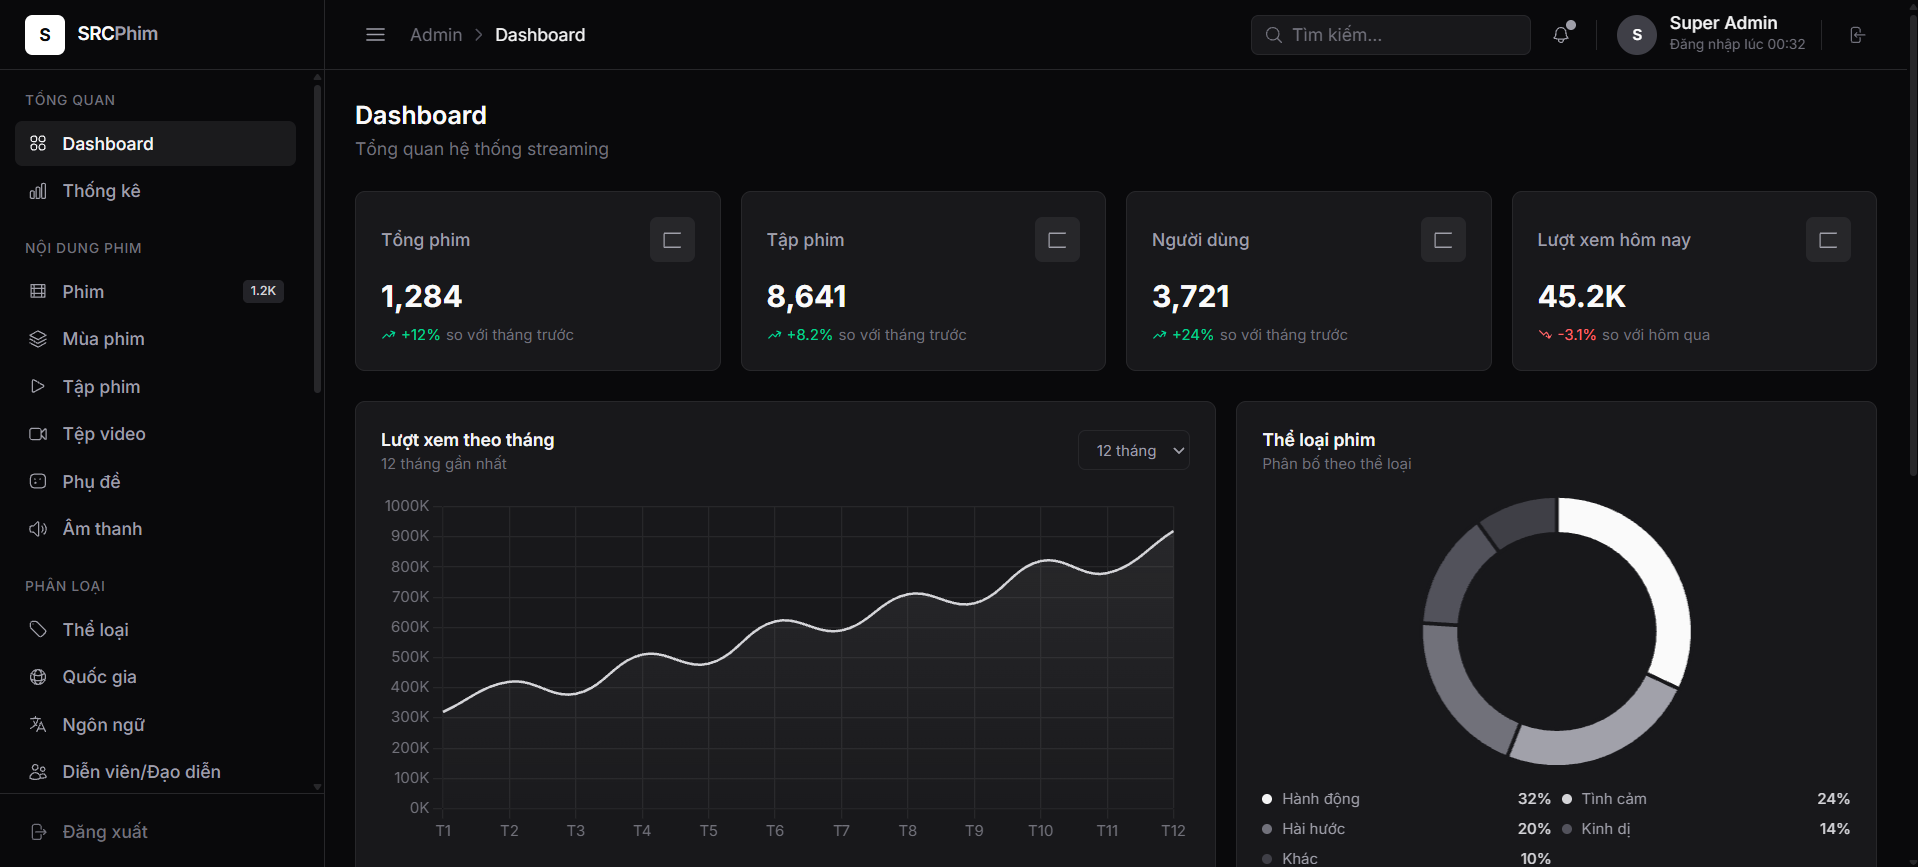Click the Tình cảm legend dot
The height and width of the screenshot is (867, 1918).
1567,799
